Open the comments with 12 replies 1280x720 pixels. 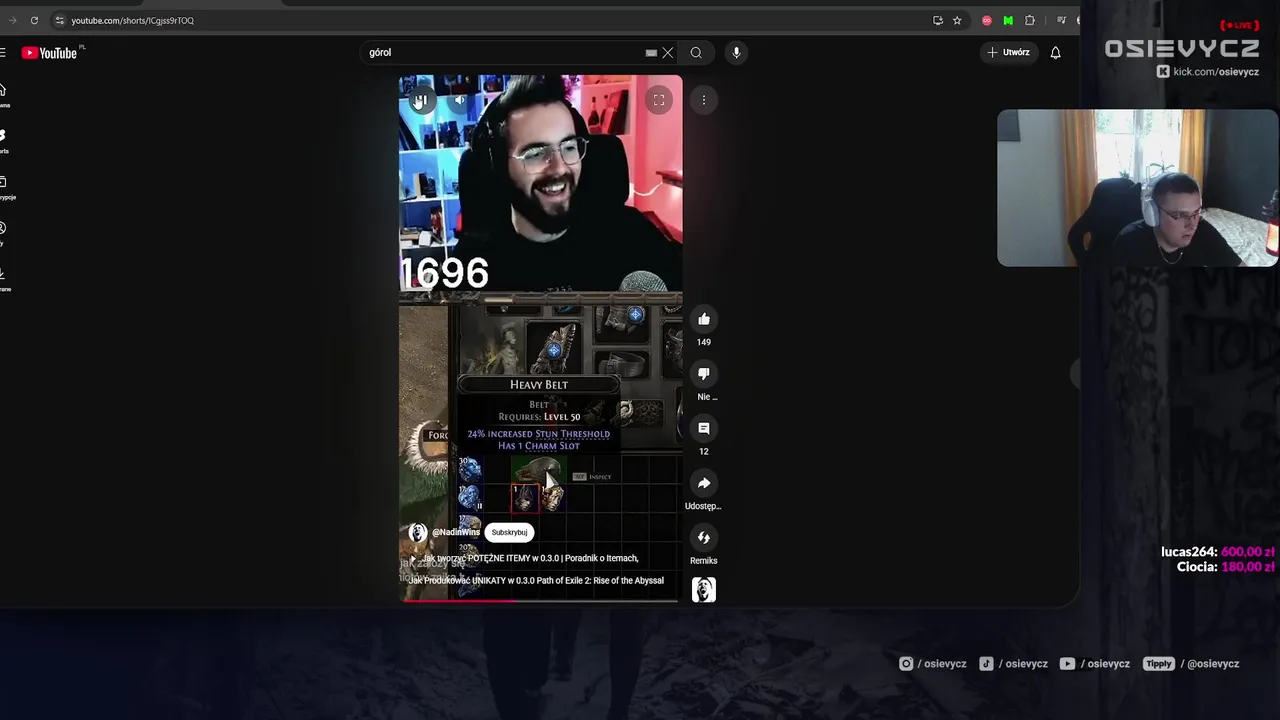coord(704,428)
